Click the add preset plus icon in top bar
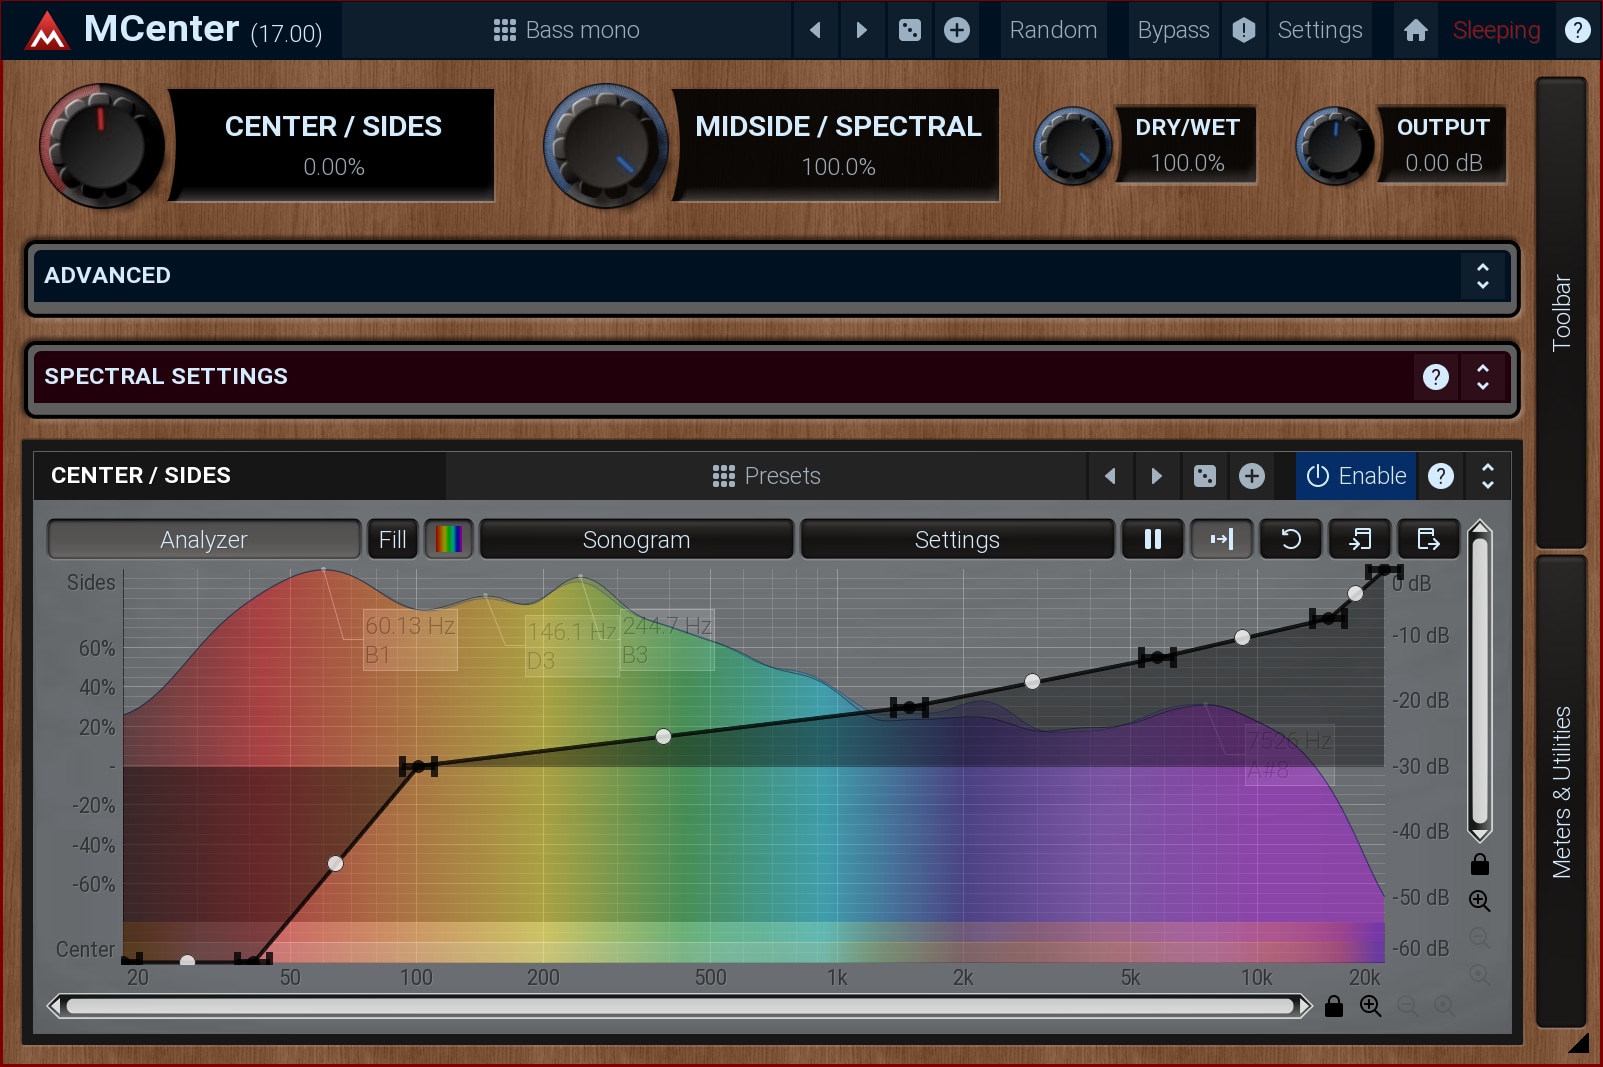The width and height of the screenshot is (1603, 1067). 956,30
